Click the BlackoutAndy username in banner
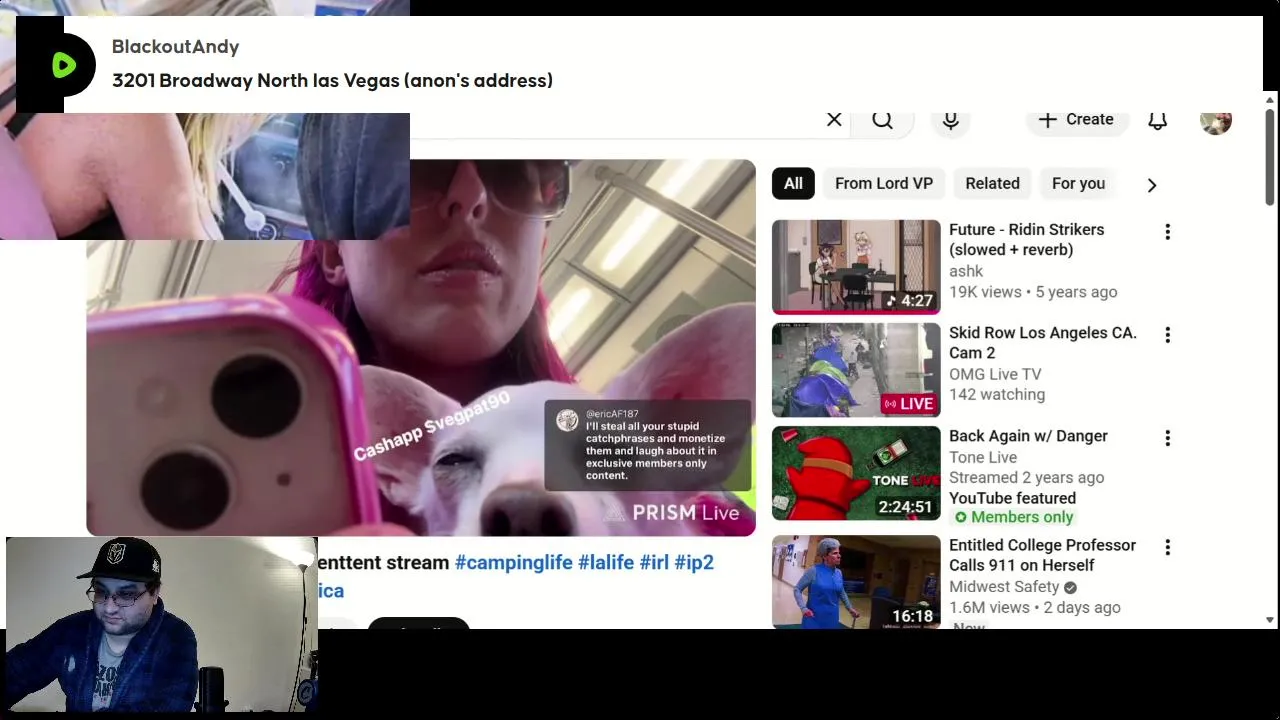Screen dimensions: 1280x720 point(175,47)
